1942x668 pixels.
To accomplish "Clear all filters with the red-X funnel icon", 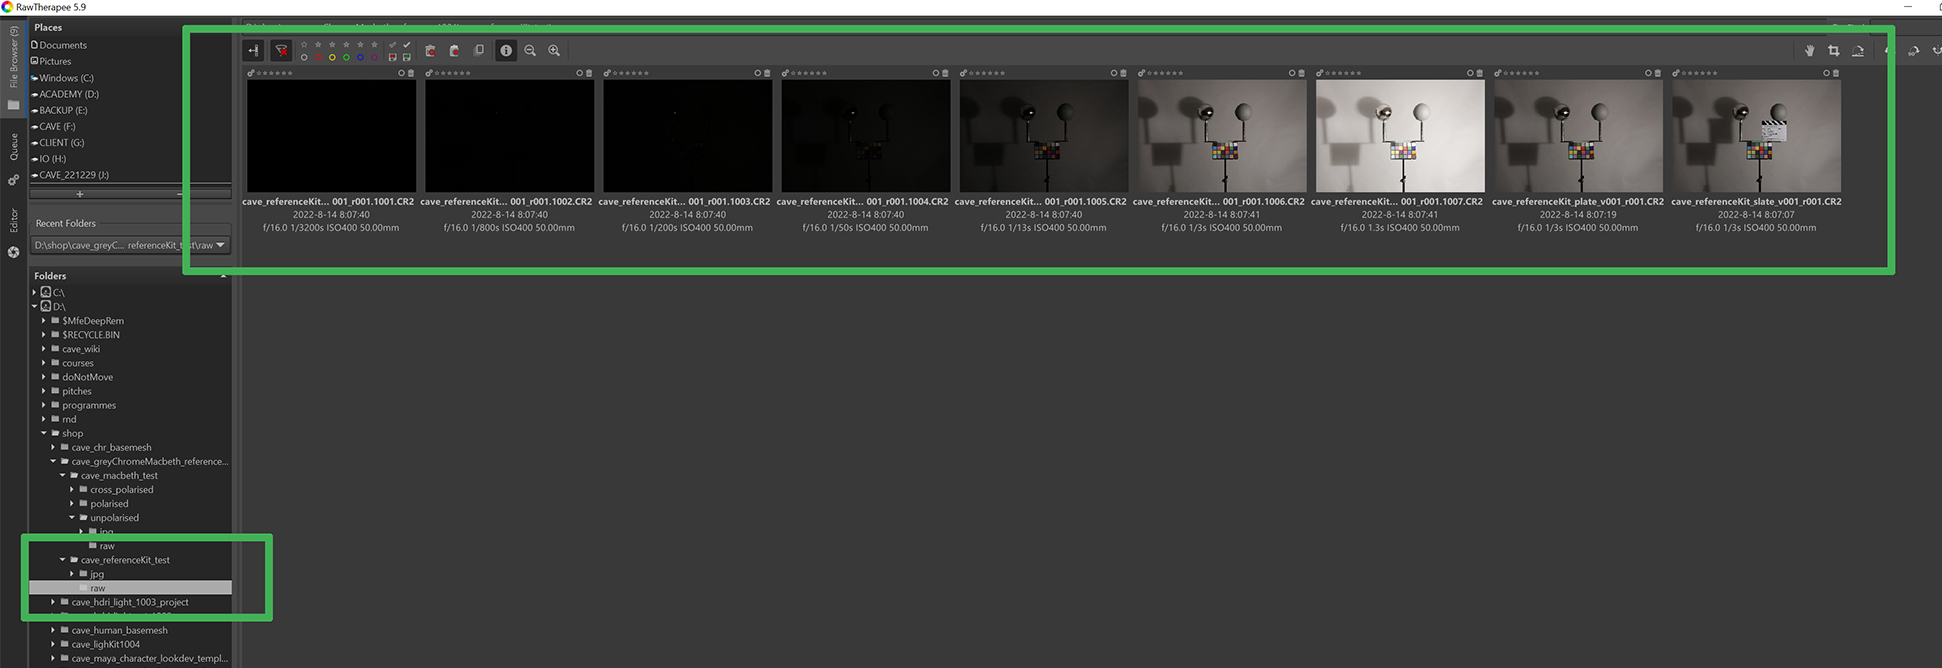I will (x=281, y=50).
